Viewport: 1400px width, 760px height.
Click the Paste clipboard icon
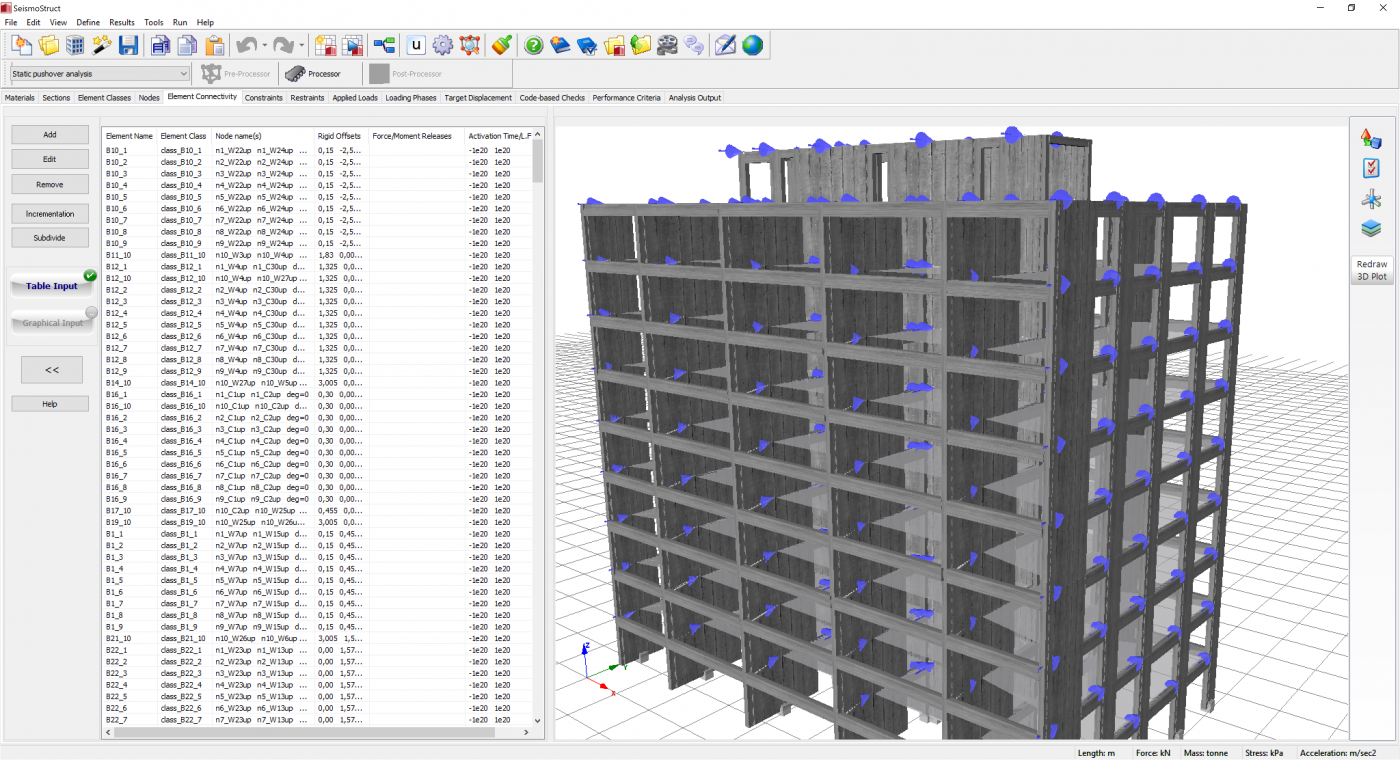point(214,45)
